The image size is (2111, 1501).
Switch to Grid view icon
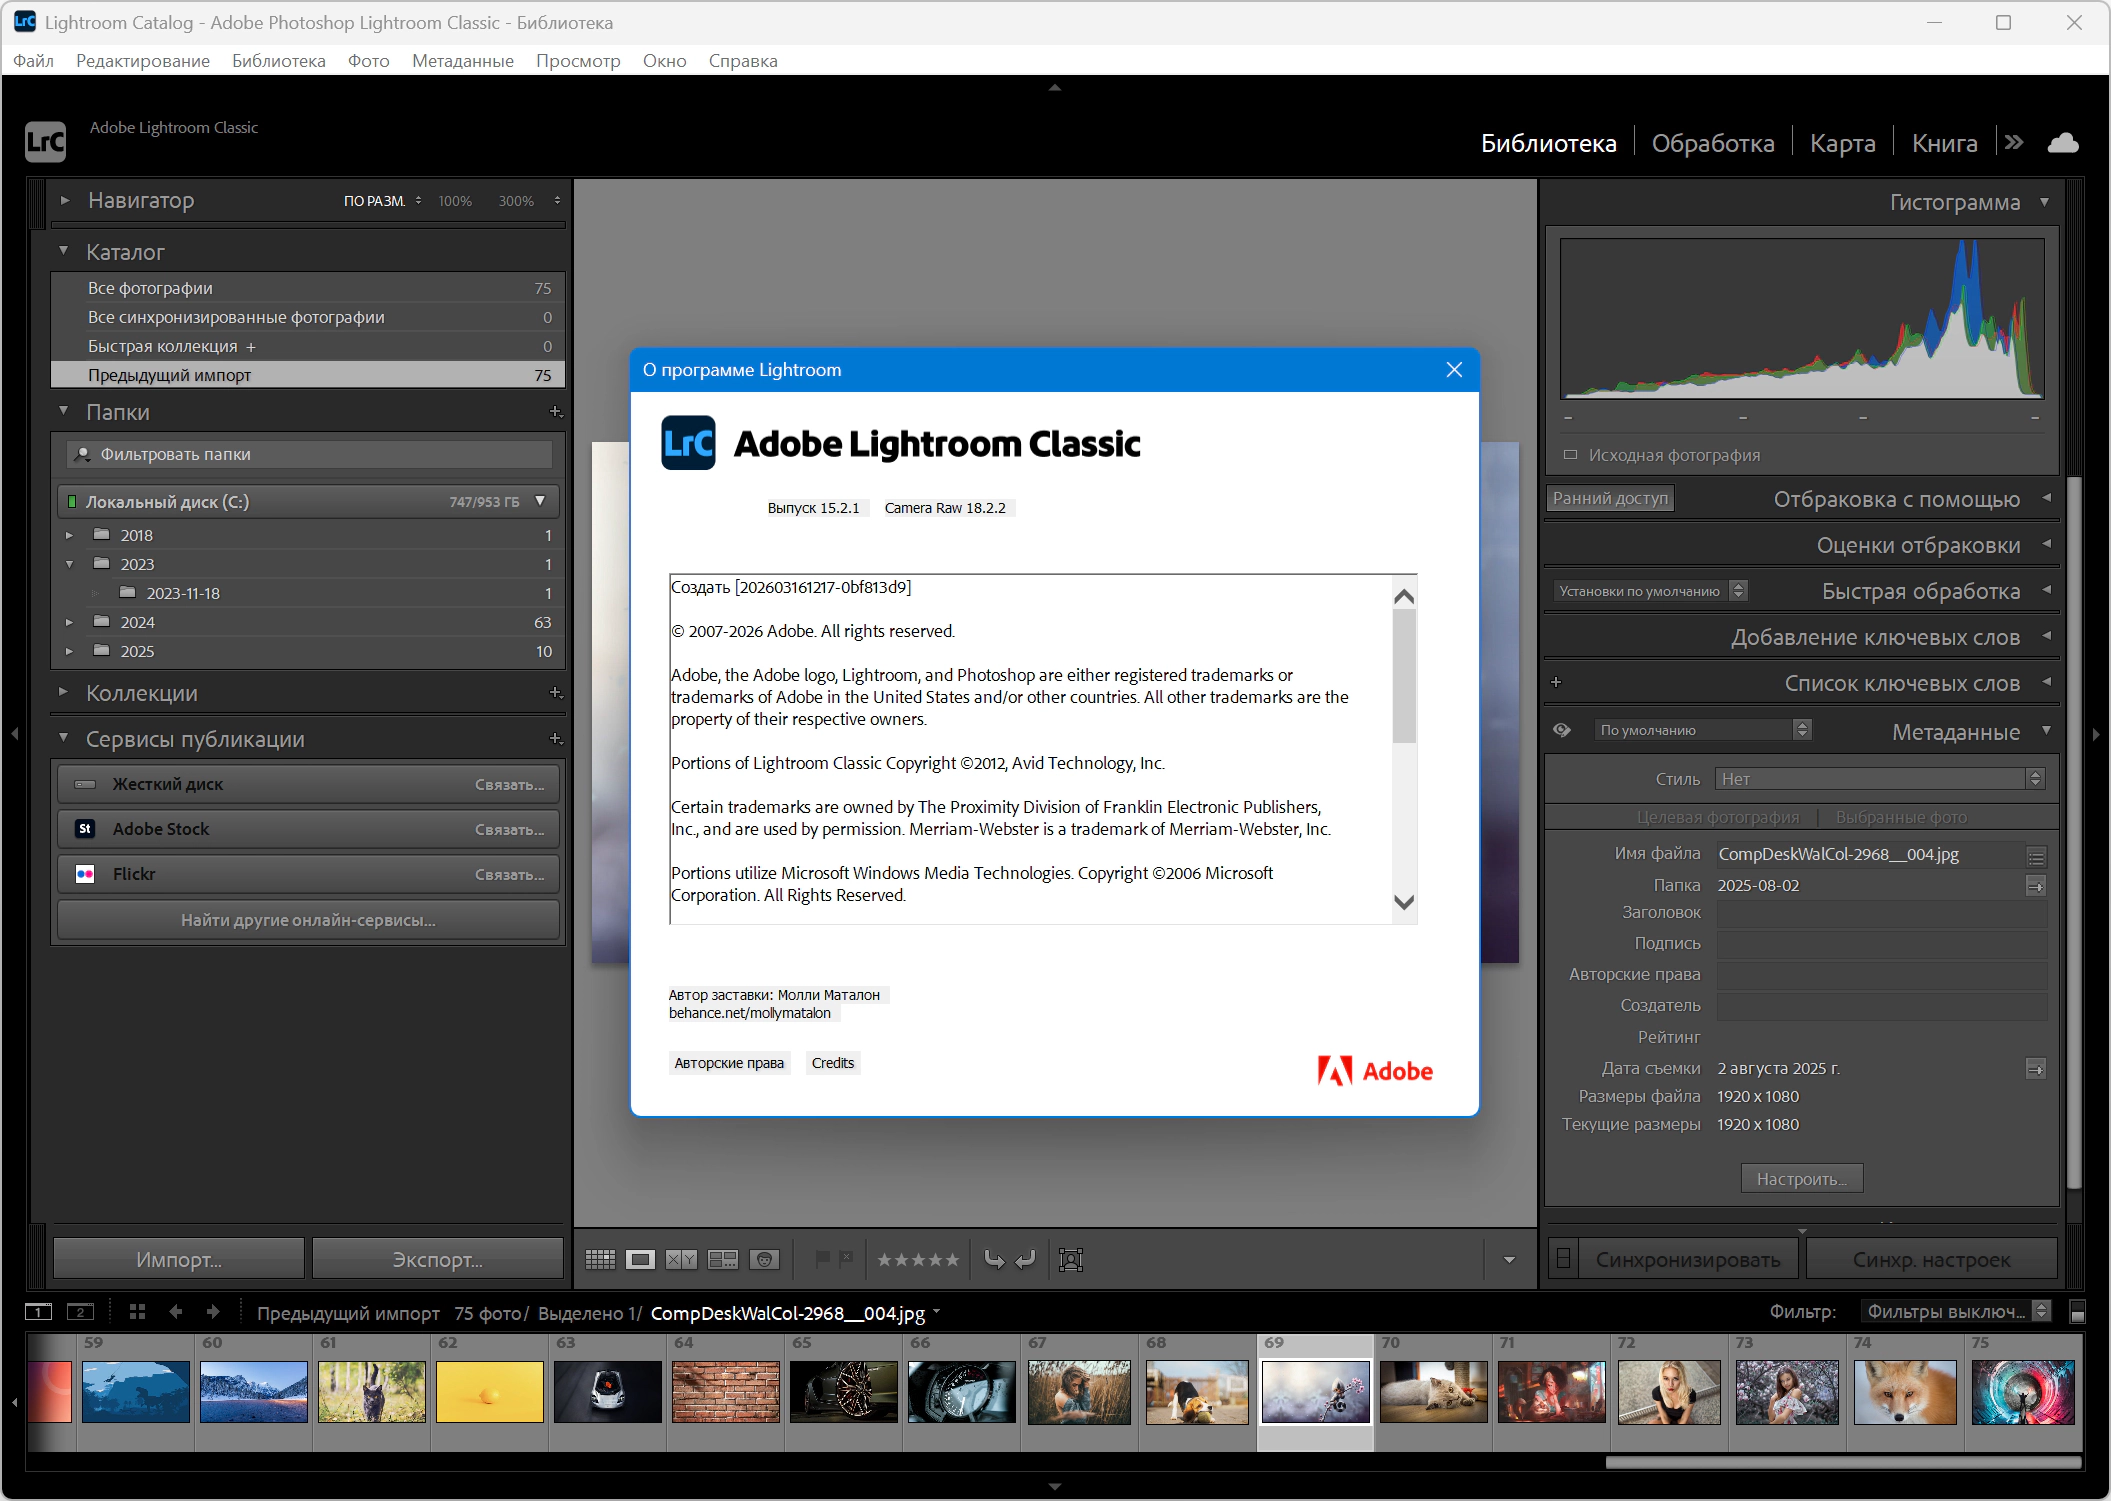600,1259
